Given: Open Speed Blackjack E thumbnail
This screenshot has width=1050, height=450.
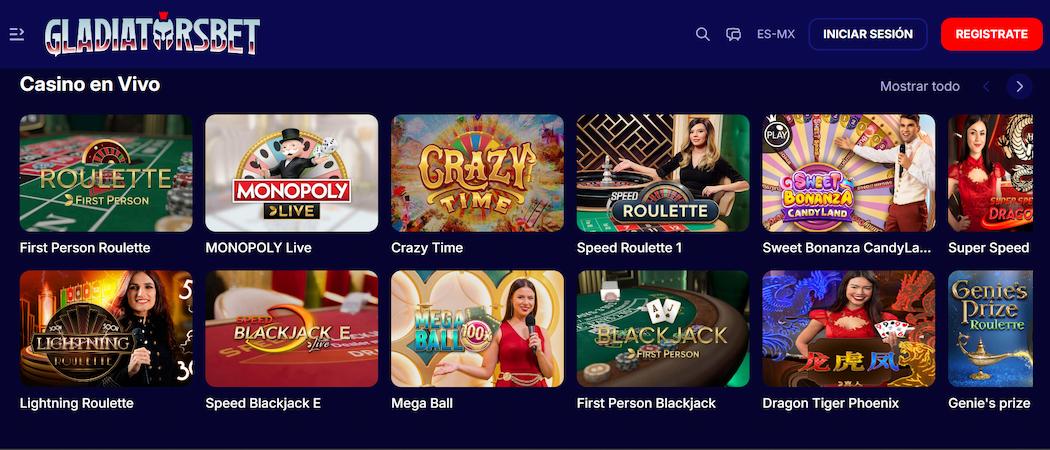Looking at the screenshot, I should point(291,329).
